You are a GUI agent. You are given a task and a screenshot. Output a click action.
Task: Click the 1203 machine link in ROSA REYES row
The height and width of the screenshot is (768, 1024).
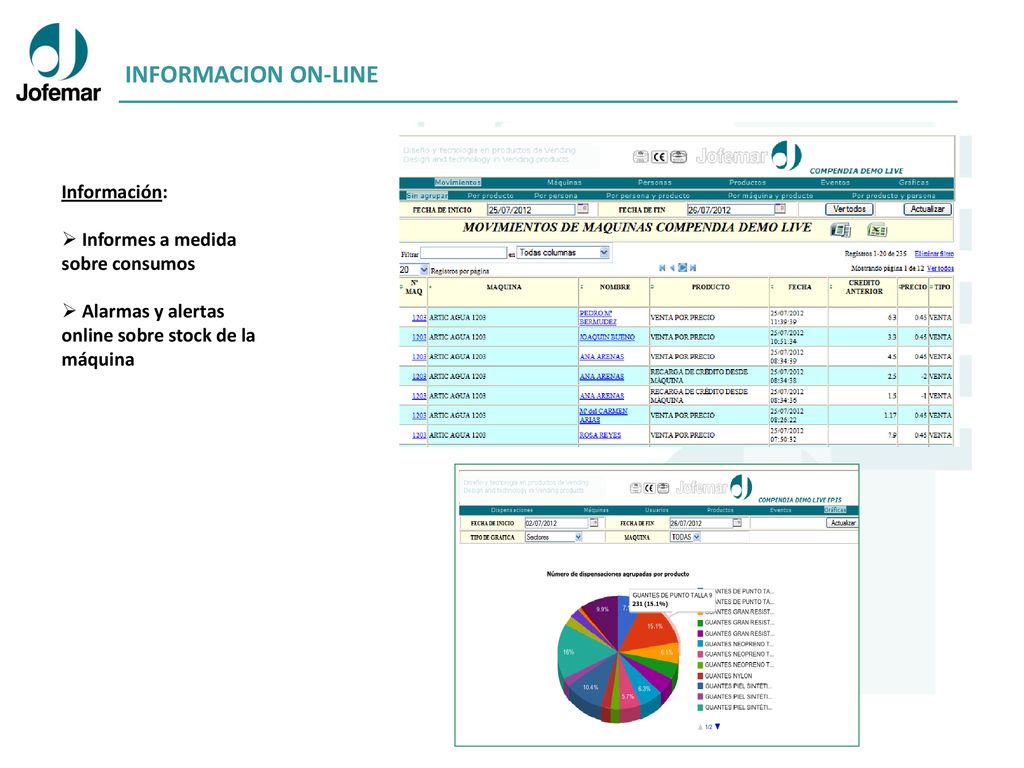point(419,435)
